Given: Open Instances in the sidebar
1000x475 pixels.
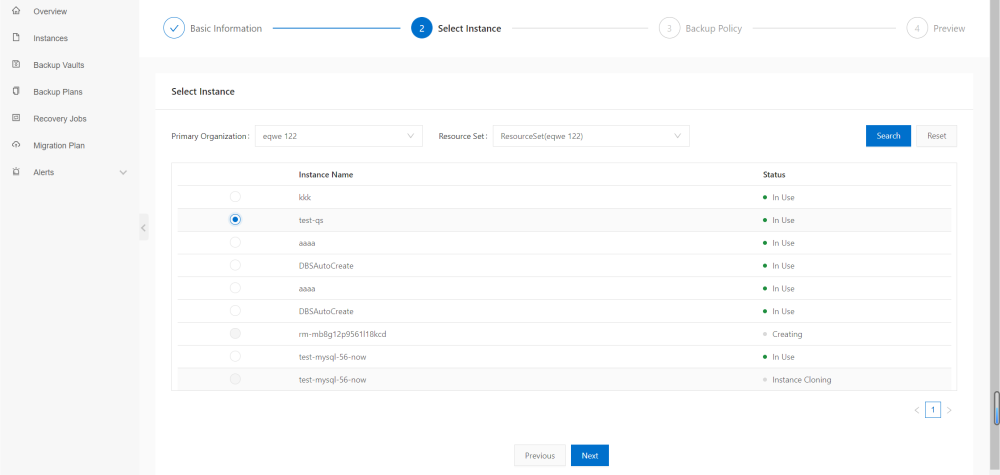Looking at the screenshot, I should click(x=50, y=38).
